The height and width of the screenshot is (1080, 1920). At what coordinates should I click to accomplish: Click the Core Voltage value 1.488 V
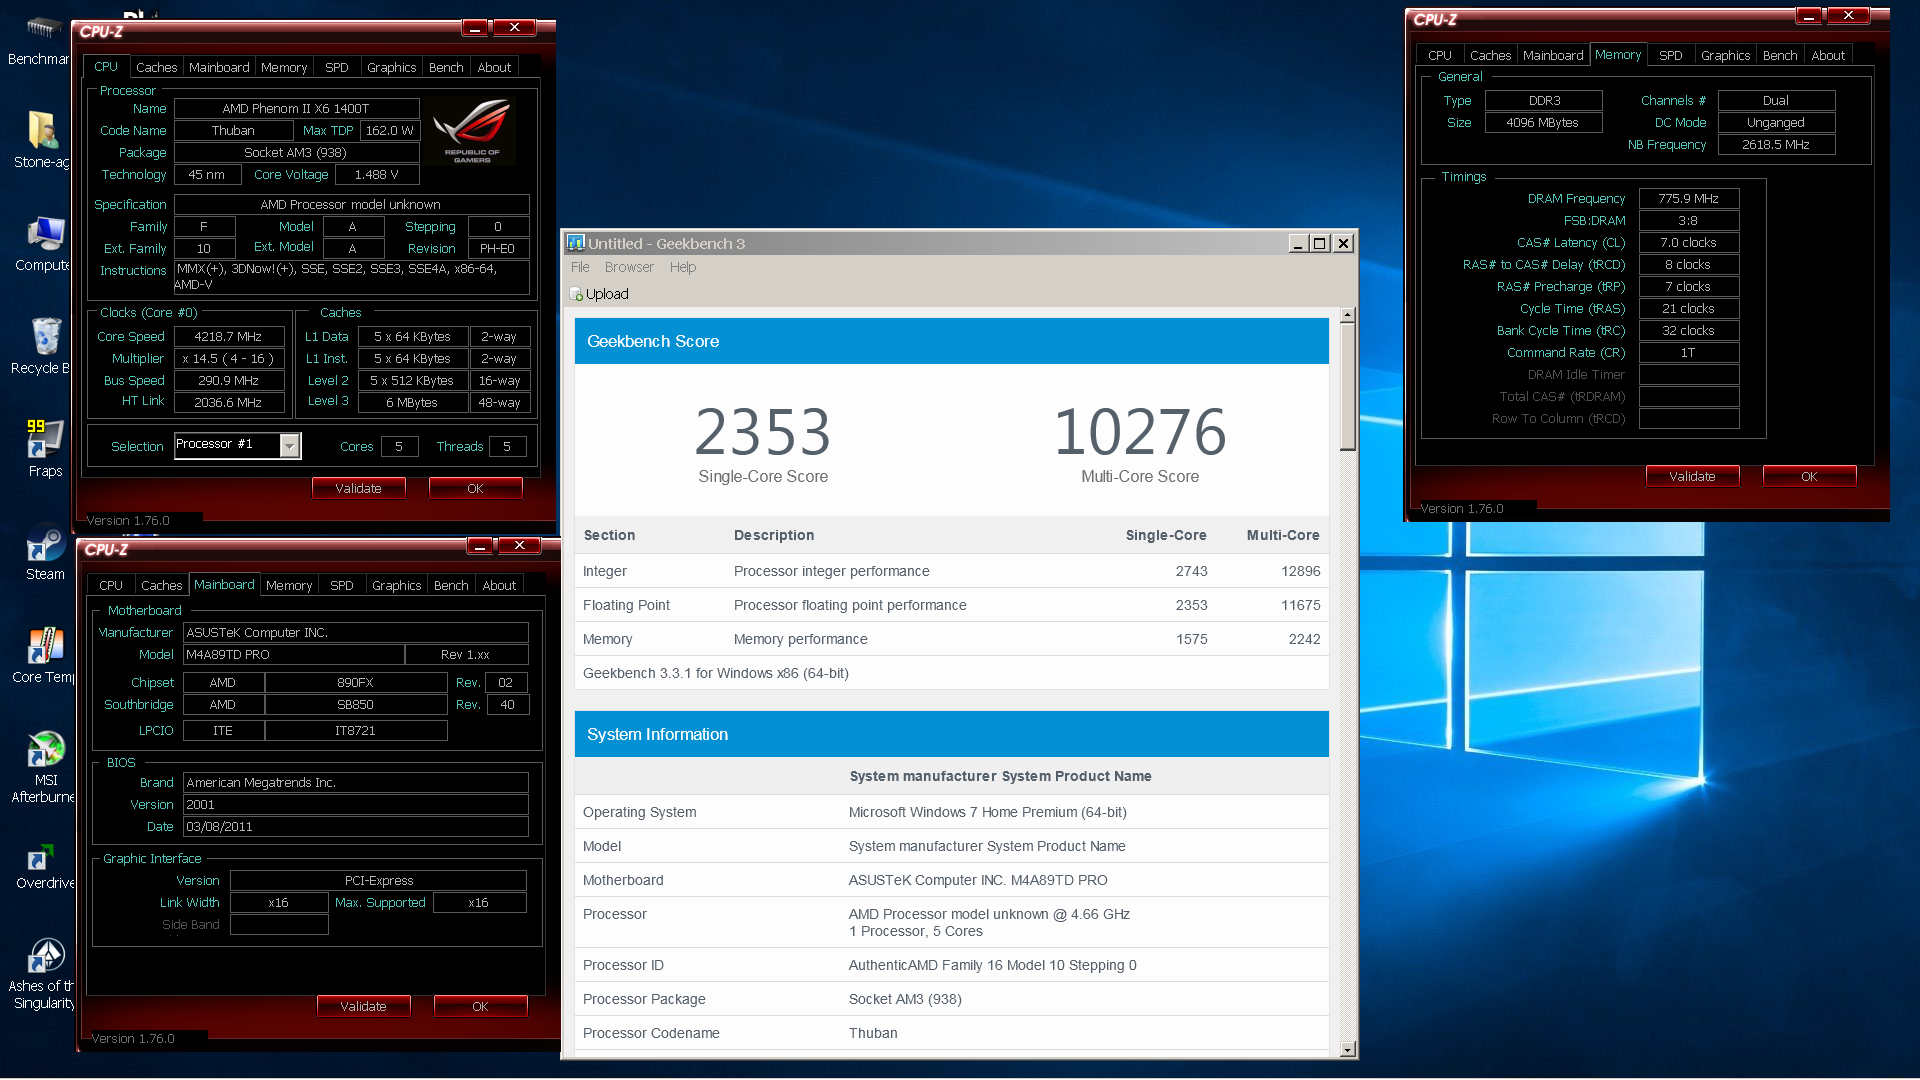pos(377,175)
